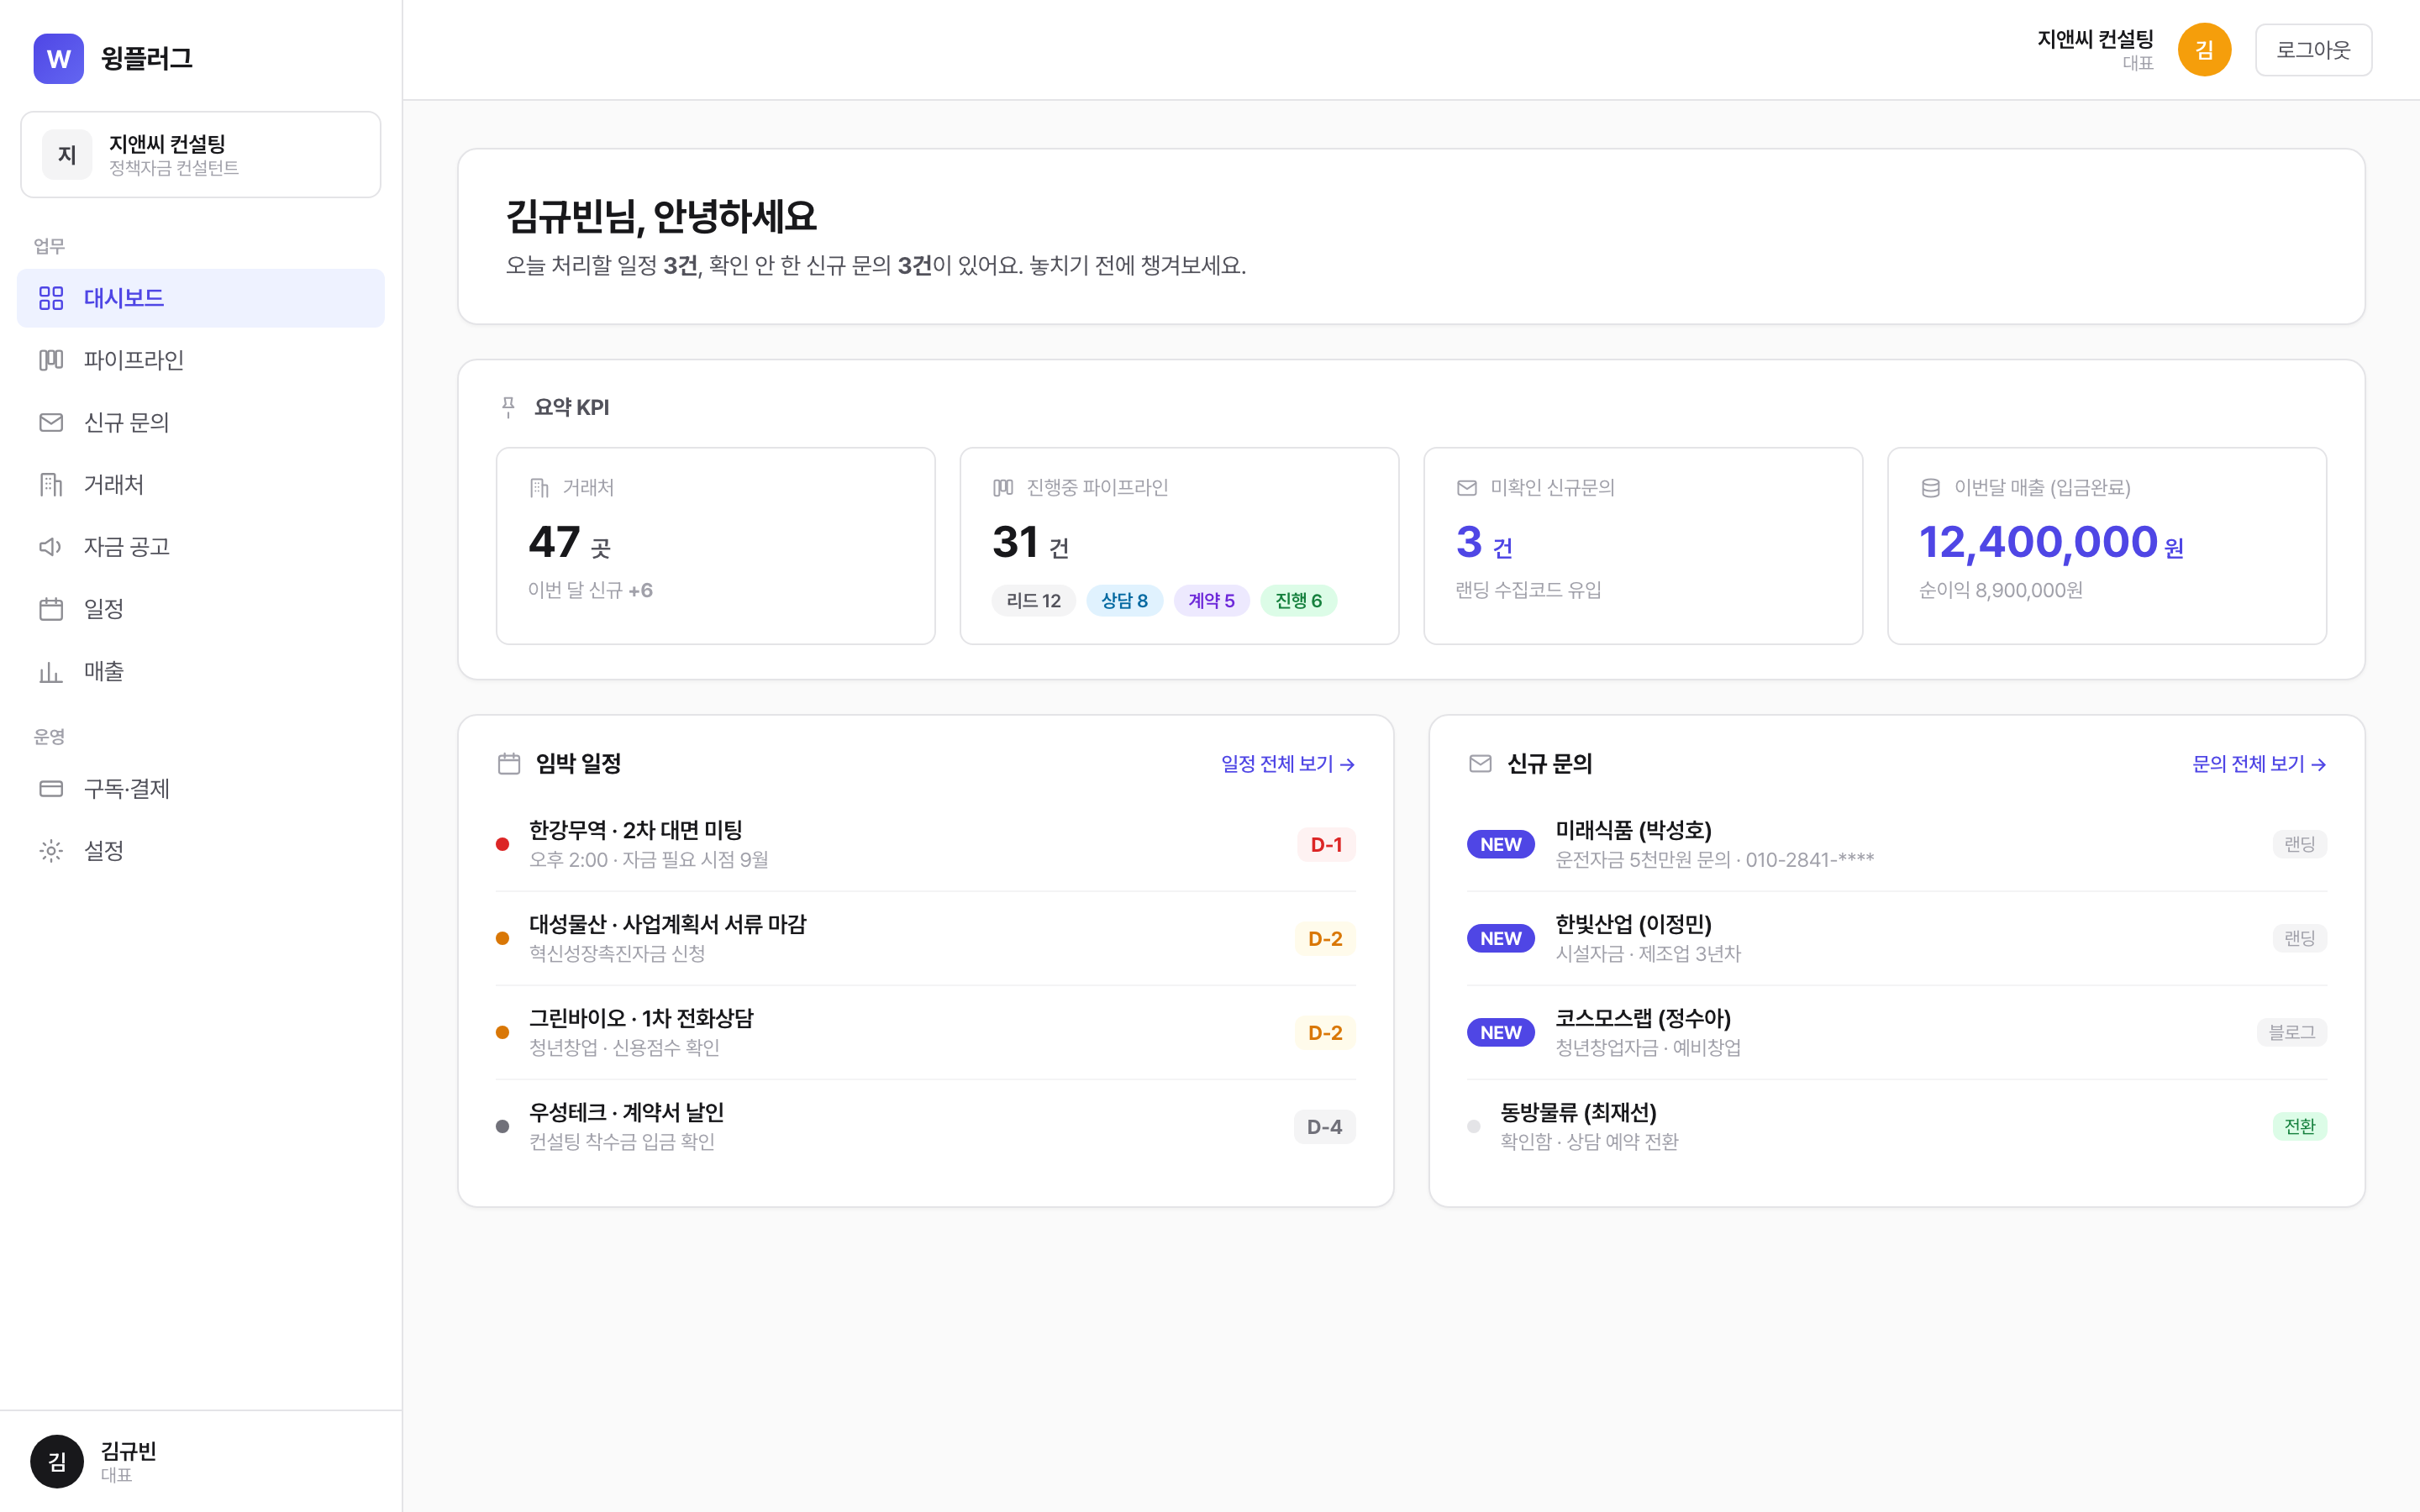The height and width of the screenshot is (1512, 2420).
Task: Click the coins icon in 이번달 매출 card
Action: pyautogui.click(x=1931, y=488)
